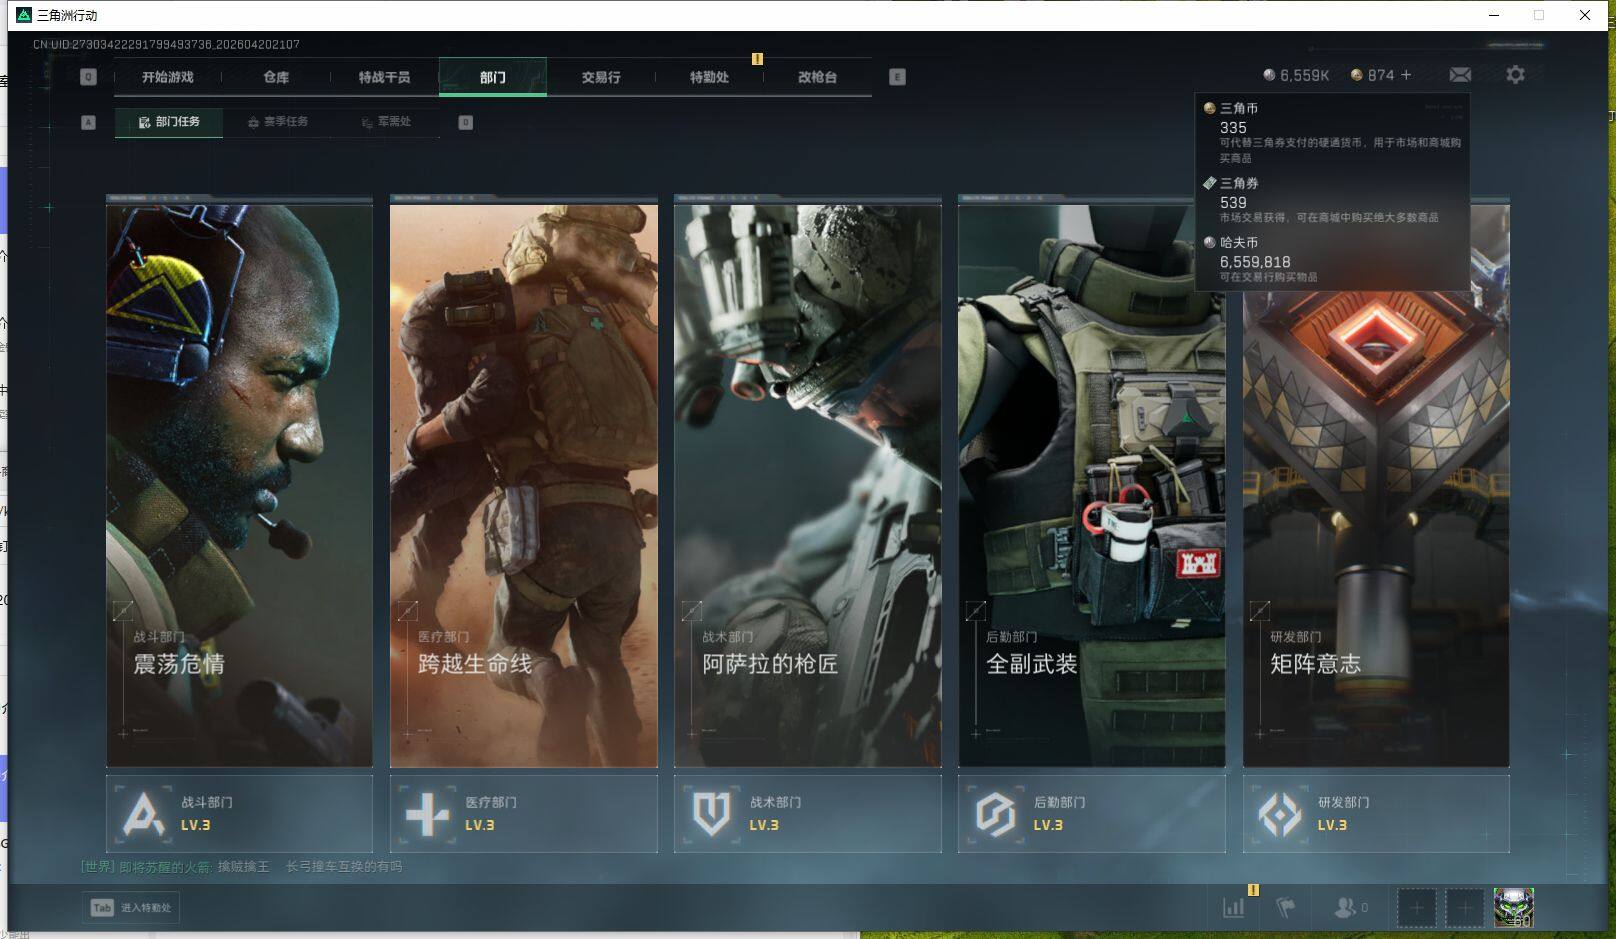Open the friends list icon
This screenshot has width=1616, height=939.
click(x=1345, y=907)
